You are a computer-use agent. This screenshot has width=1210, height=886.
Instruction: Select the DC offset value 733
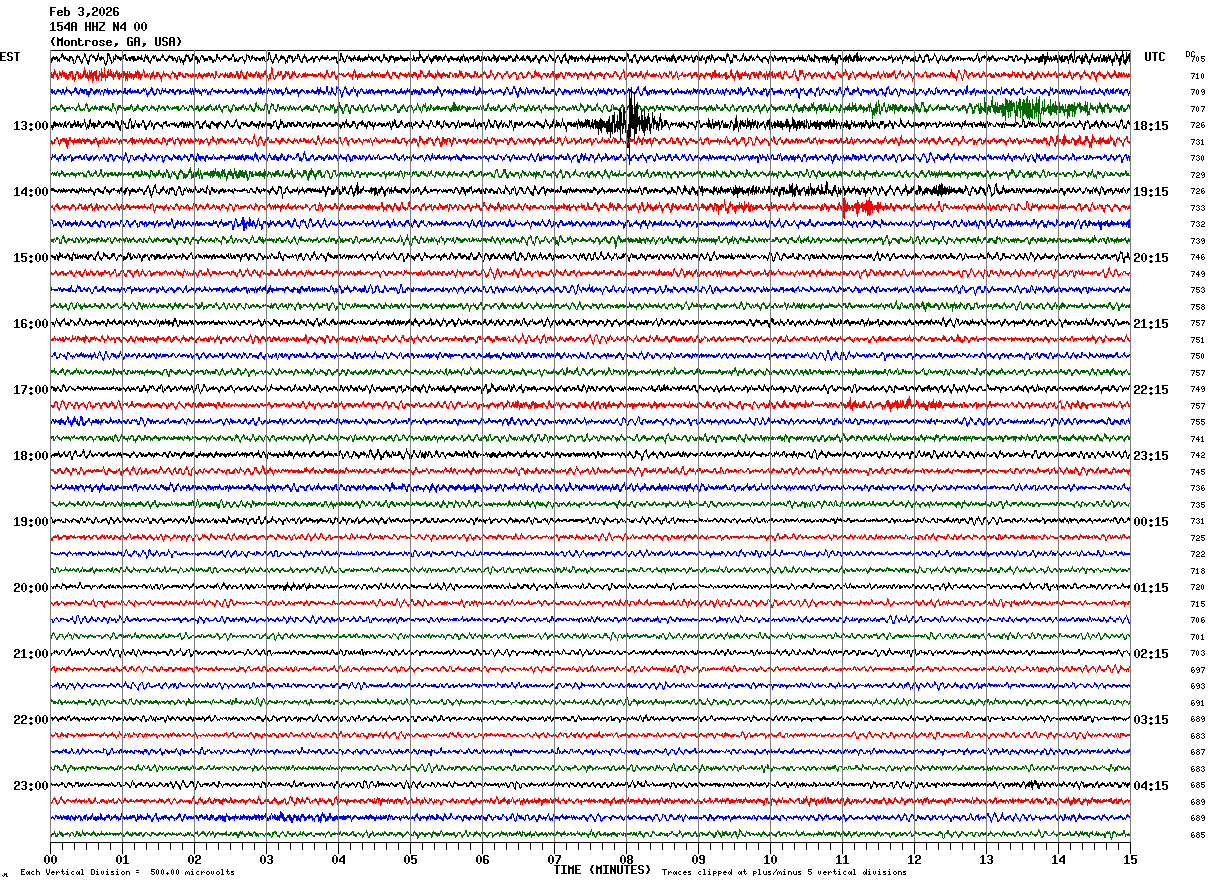[1197, 208]
